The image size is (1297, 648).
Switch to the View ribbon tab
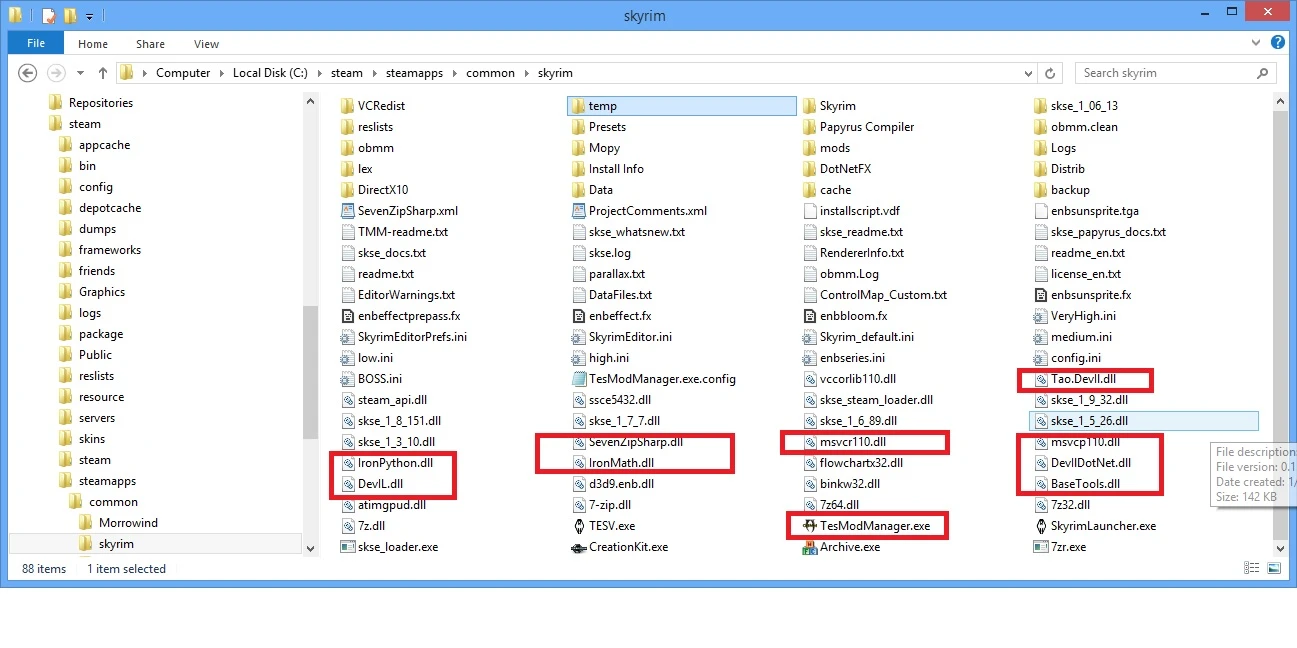[x=206, y=43]
